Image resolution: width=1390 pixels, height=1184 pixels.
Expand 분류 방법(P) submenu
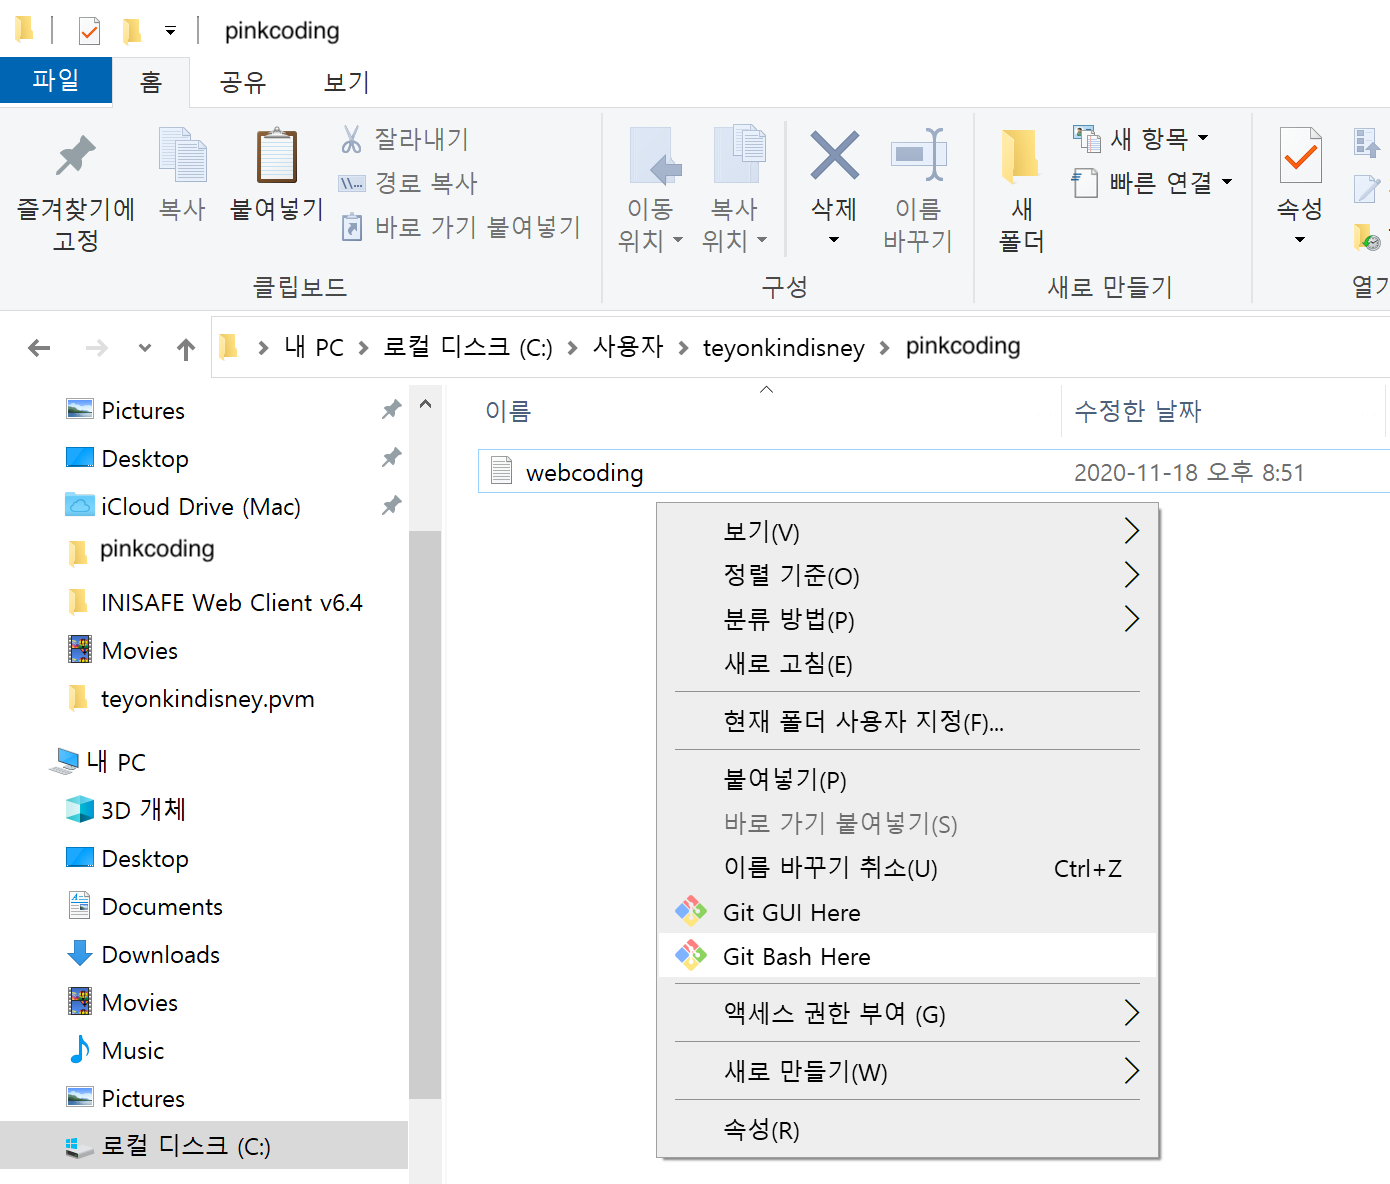[907, 619]
